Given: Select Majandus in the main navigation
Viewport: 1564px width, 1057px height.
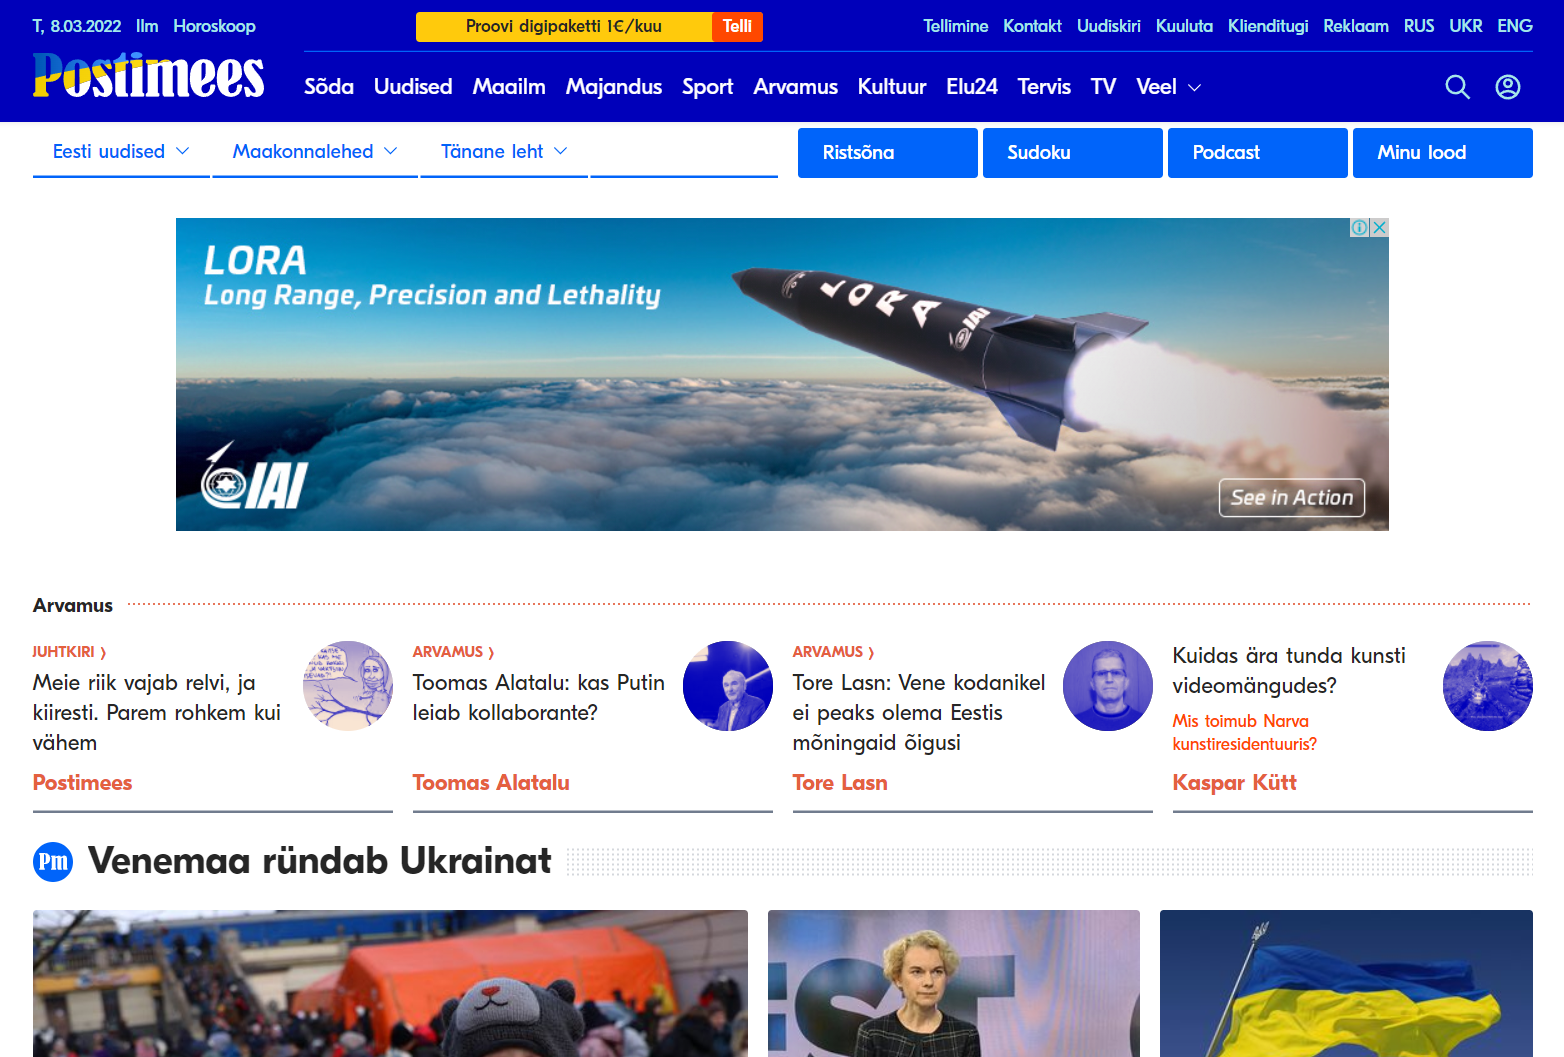Looking at the screenshot, I should 613,87.
